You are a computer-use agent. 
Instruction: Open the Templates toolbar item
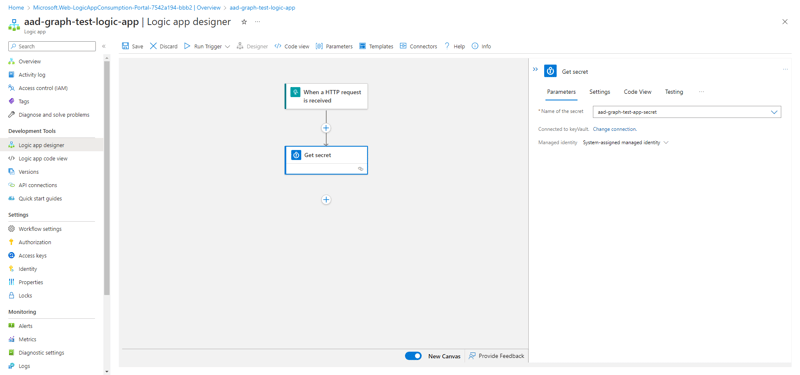376,46
